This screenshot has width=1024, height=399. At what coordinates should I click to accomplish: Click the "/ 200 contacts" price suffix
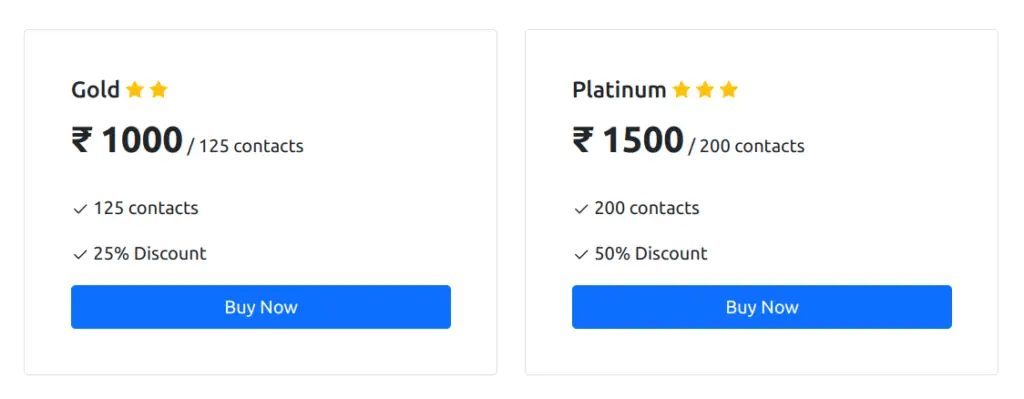pos(746,146)
